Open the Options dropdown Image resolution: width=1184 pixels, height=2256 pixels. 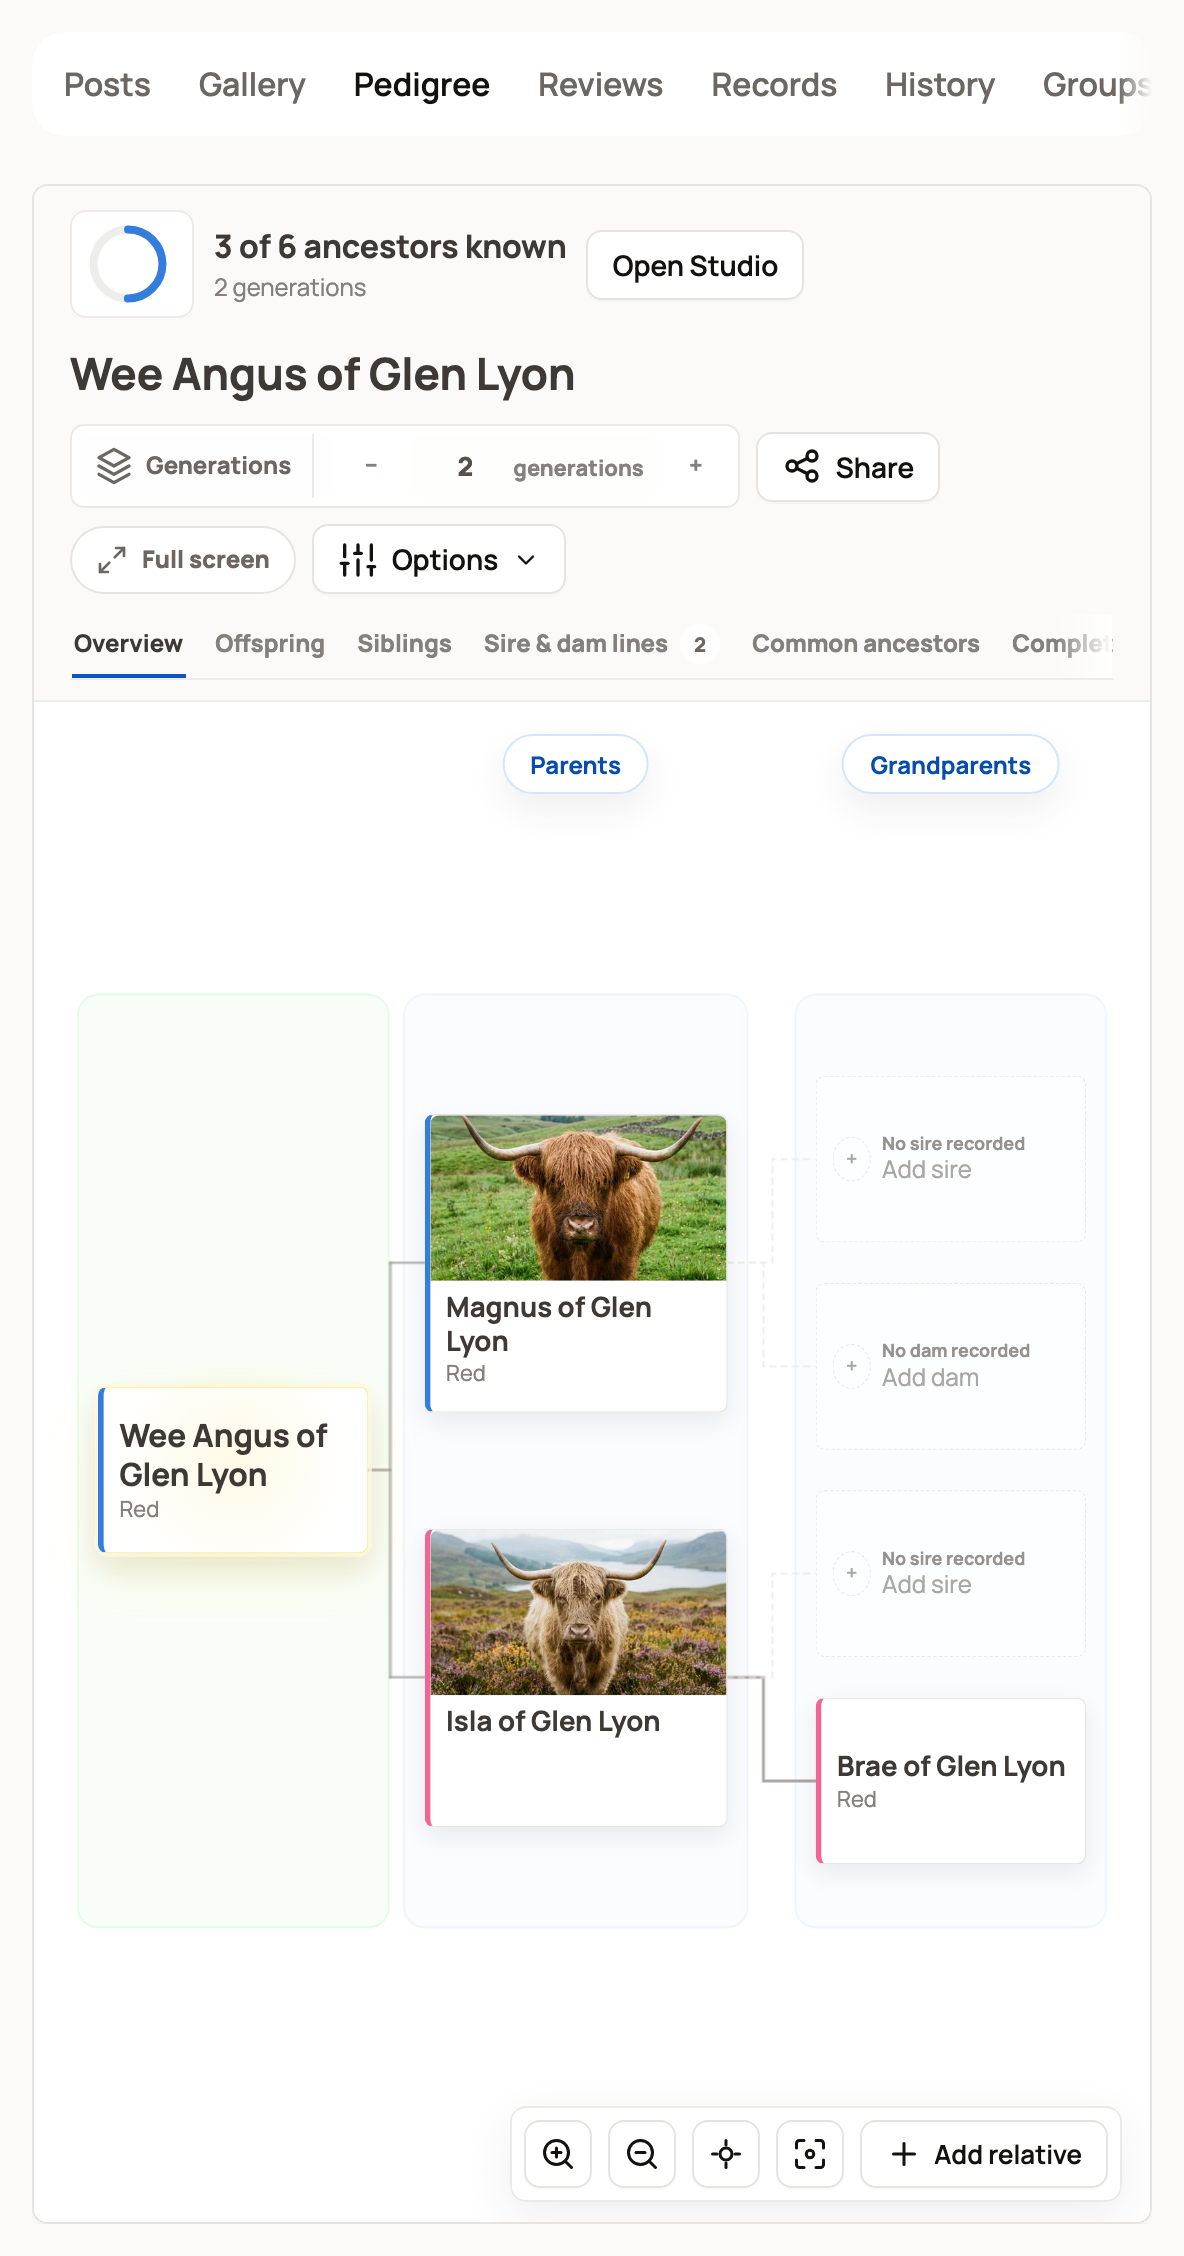[439, 560]
